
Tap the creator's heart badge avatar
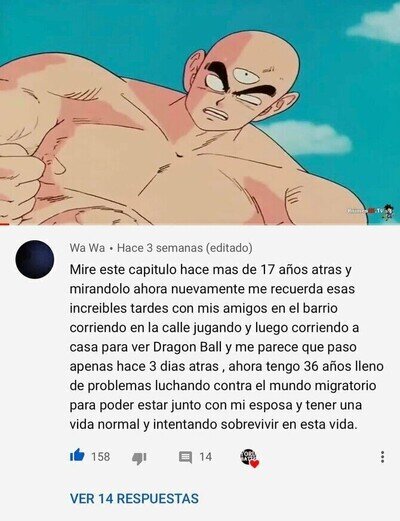[250, 458]
